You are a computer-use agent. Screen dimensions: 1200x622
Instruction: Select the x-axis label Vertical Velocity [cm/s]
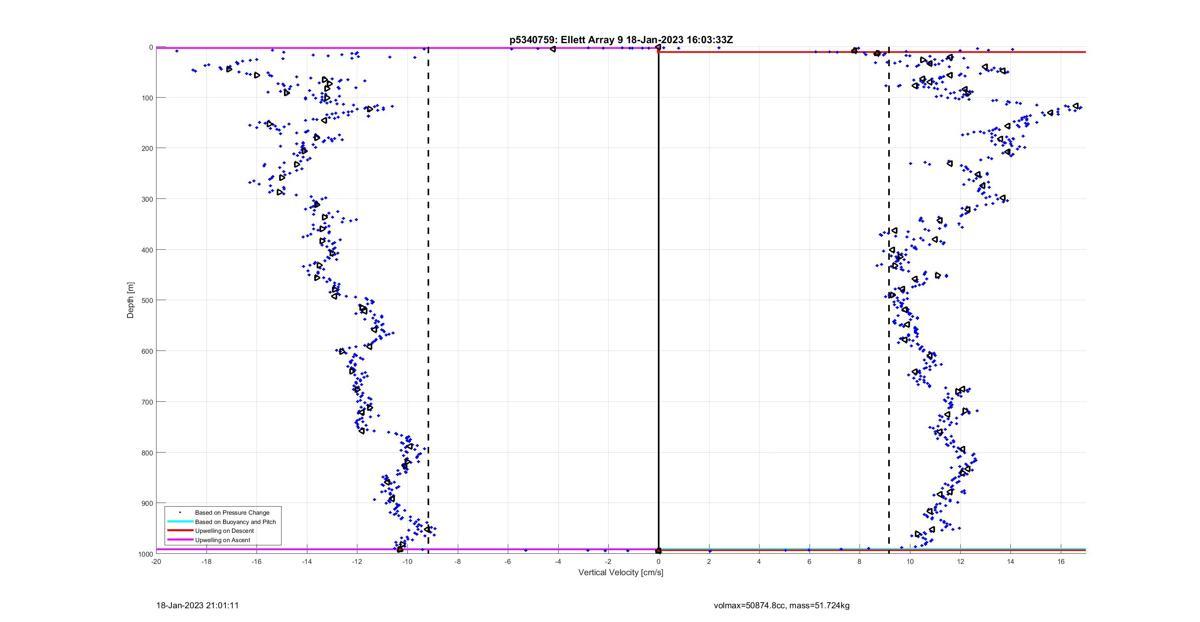coord(620,572)
